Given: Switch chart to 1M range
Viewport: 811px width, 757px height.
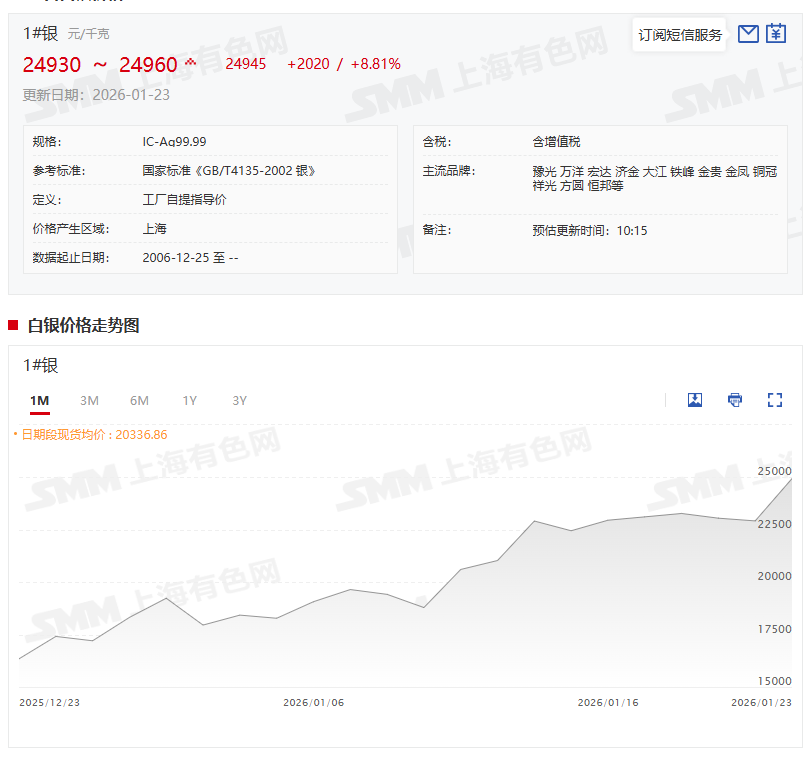Looking at the screenshot, I should click(x=39, y=401).
